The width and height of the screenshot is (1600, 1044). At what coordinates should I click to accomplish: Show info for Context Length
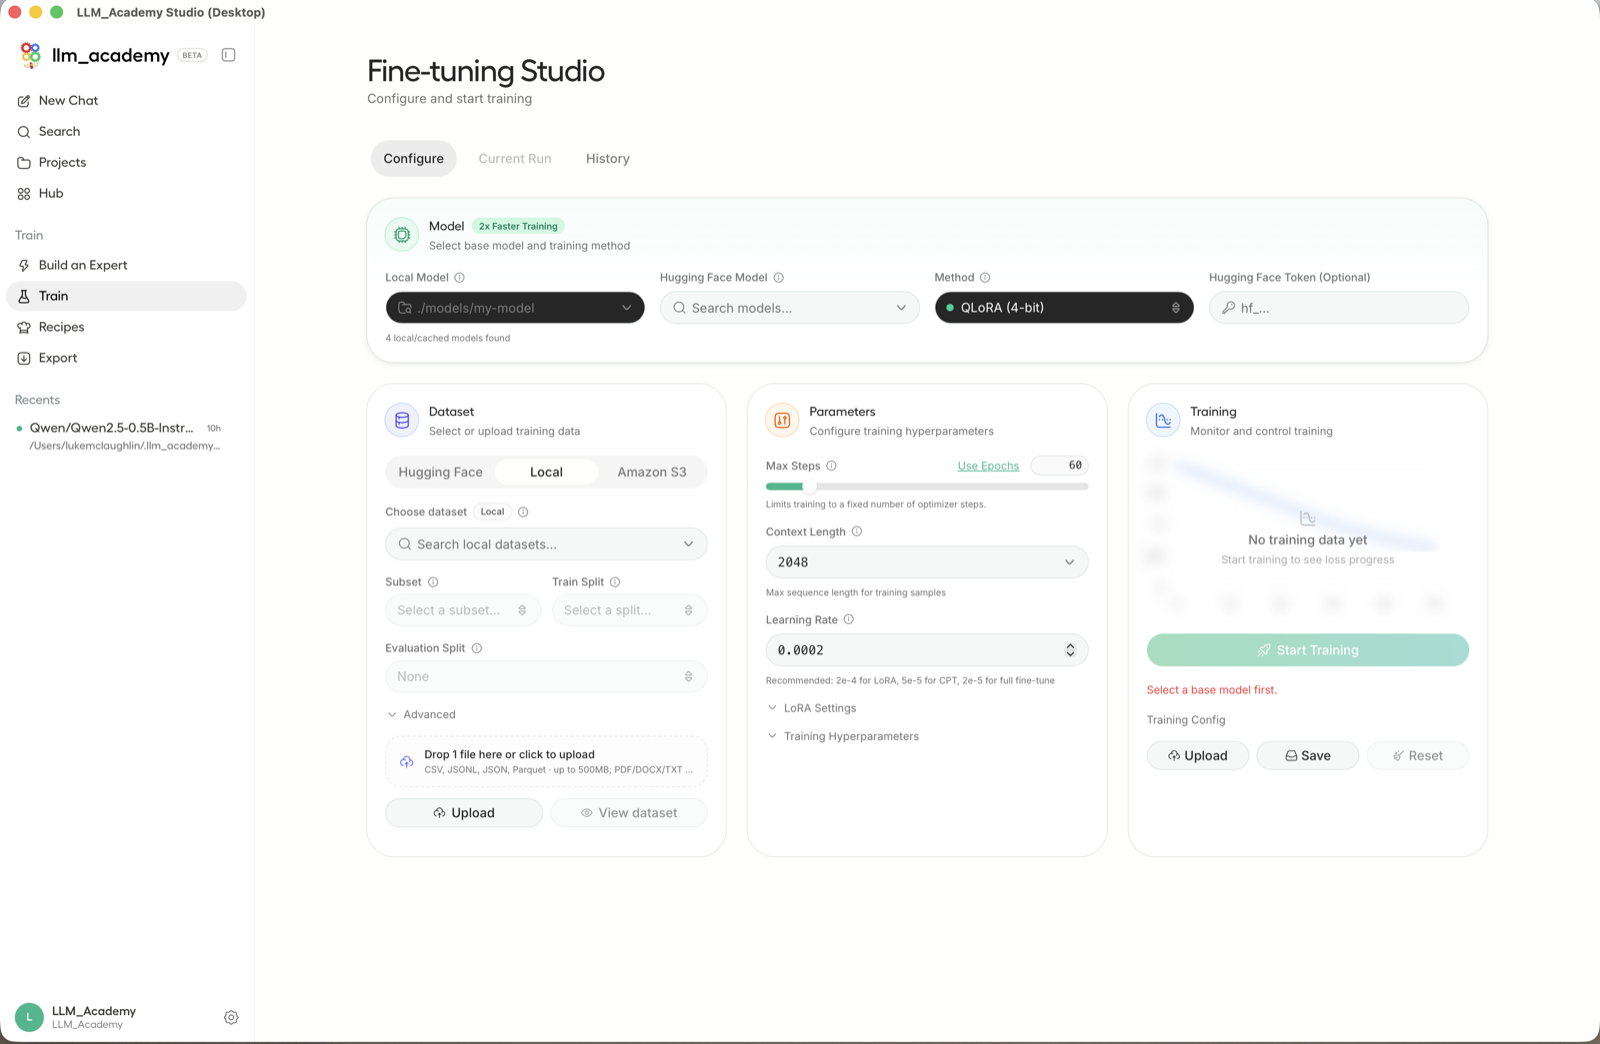[857, 532]
